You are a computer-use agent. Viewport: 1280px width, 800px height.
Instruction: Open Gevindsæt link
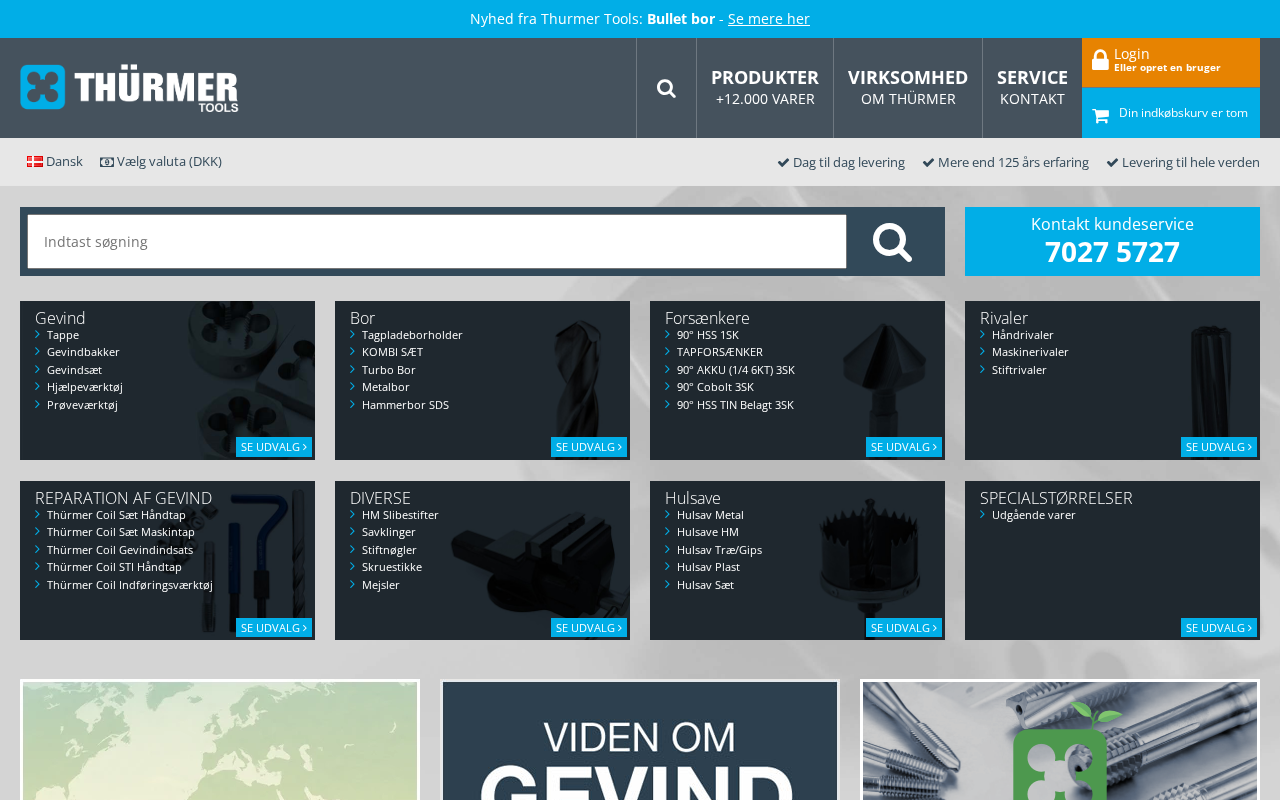pos(74,370)
